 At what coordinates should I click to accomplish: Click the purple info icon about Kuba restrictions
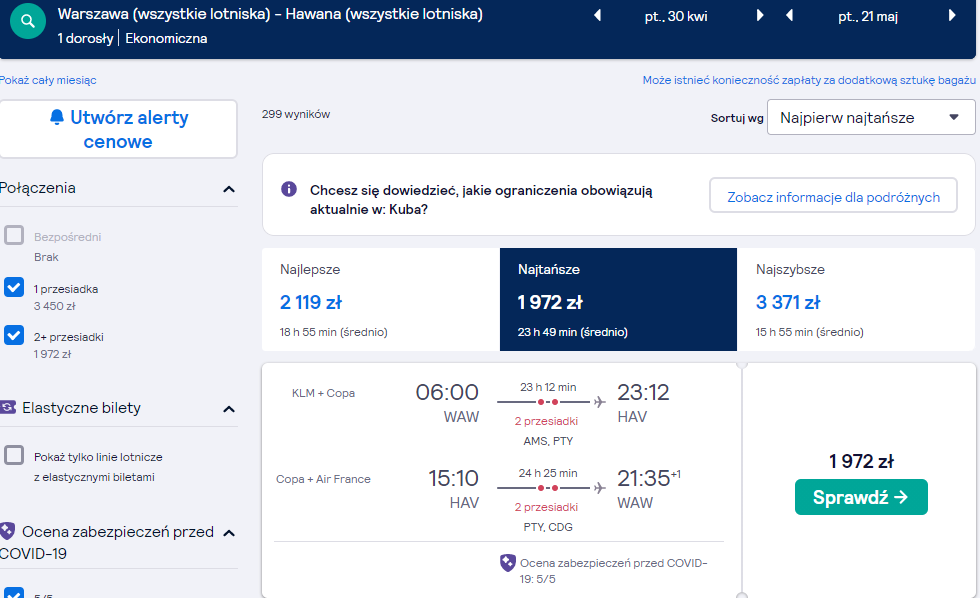coord(289,189)
